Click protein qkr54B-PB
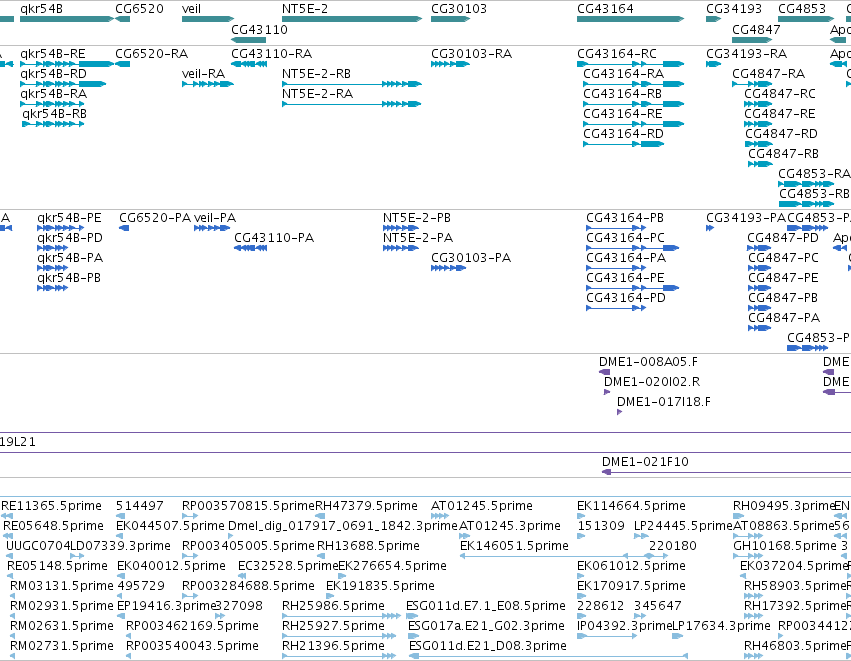 tap(52, 288)
